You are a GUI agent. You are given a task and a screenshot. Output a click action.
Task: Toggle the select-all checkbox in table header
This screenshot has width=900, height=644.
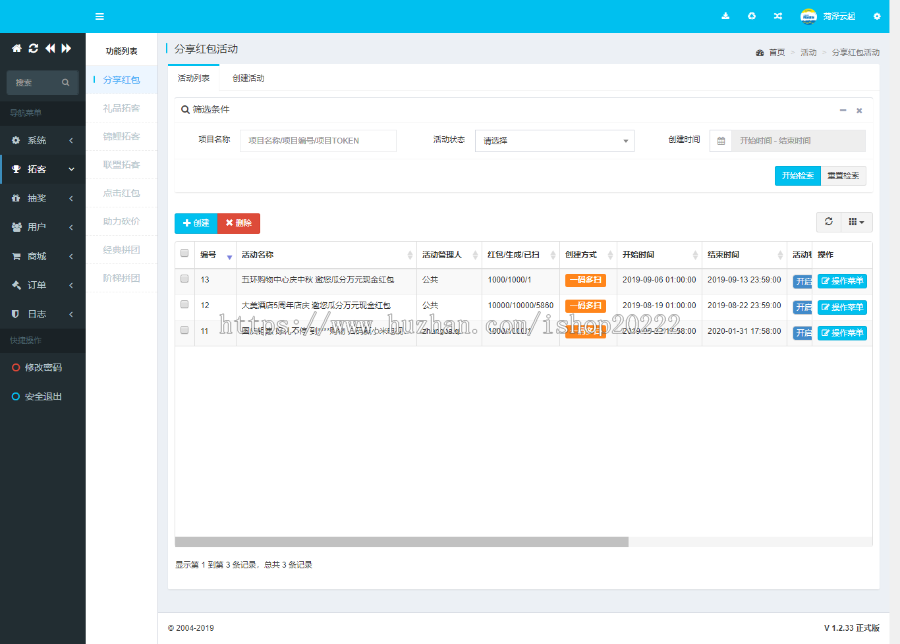(184, 254)
